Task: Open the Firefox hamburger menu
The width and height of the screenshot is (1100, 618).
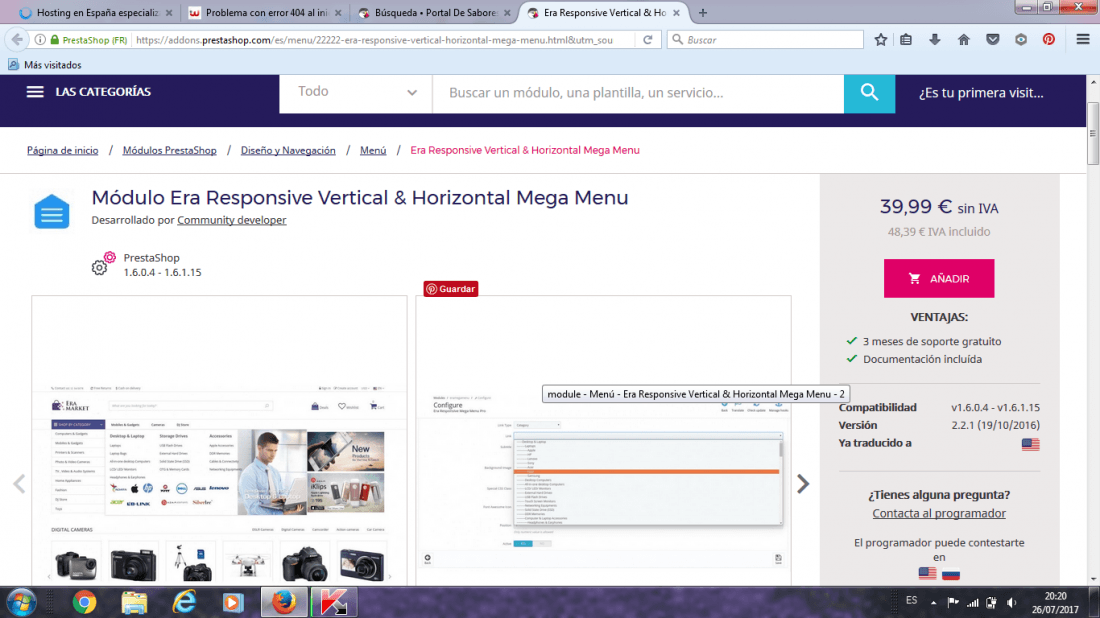Action: point(1083,40)
